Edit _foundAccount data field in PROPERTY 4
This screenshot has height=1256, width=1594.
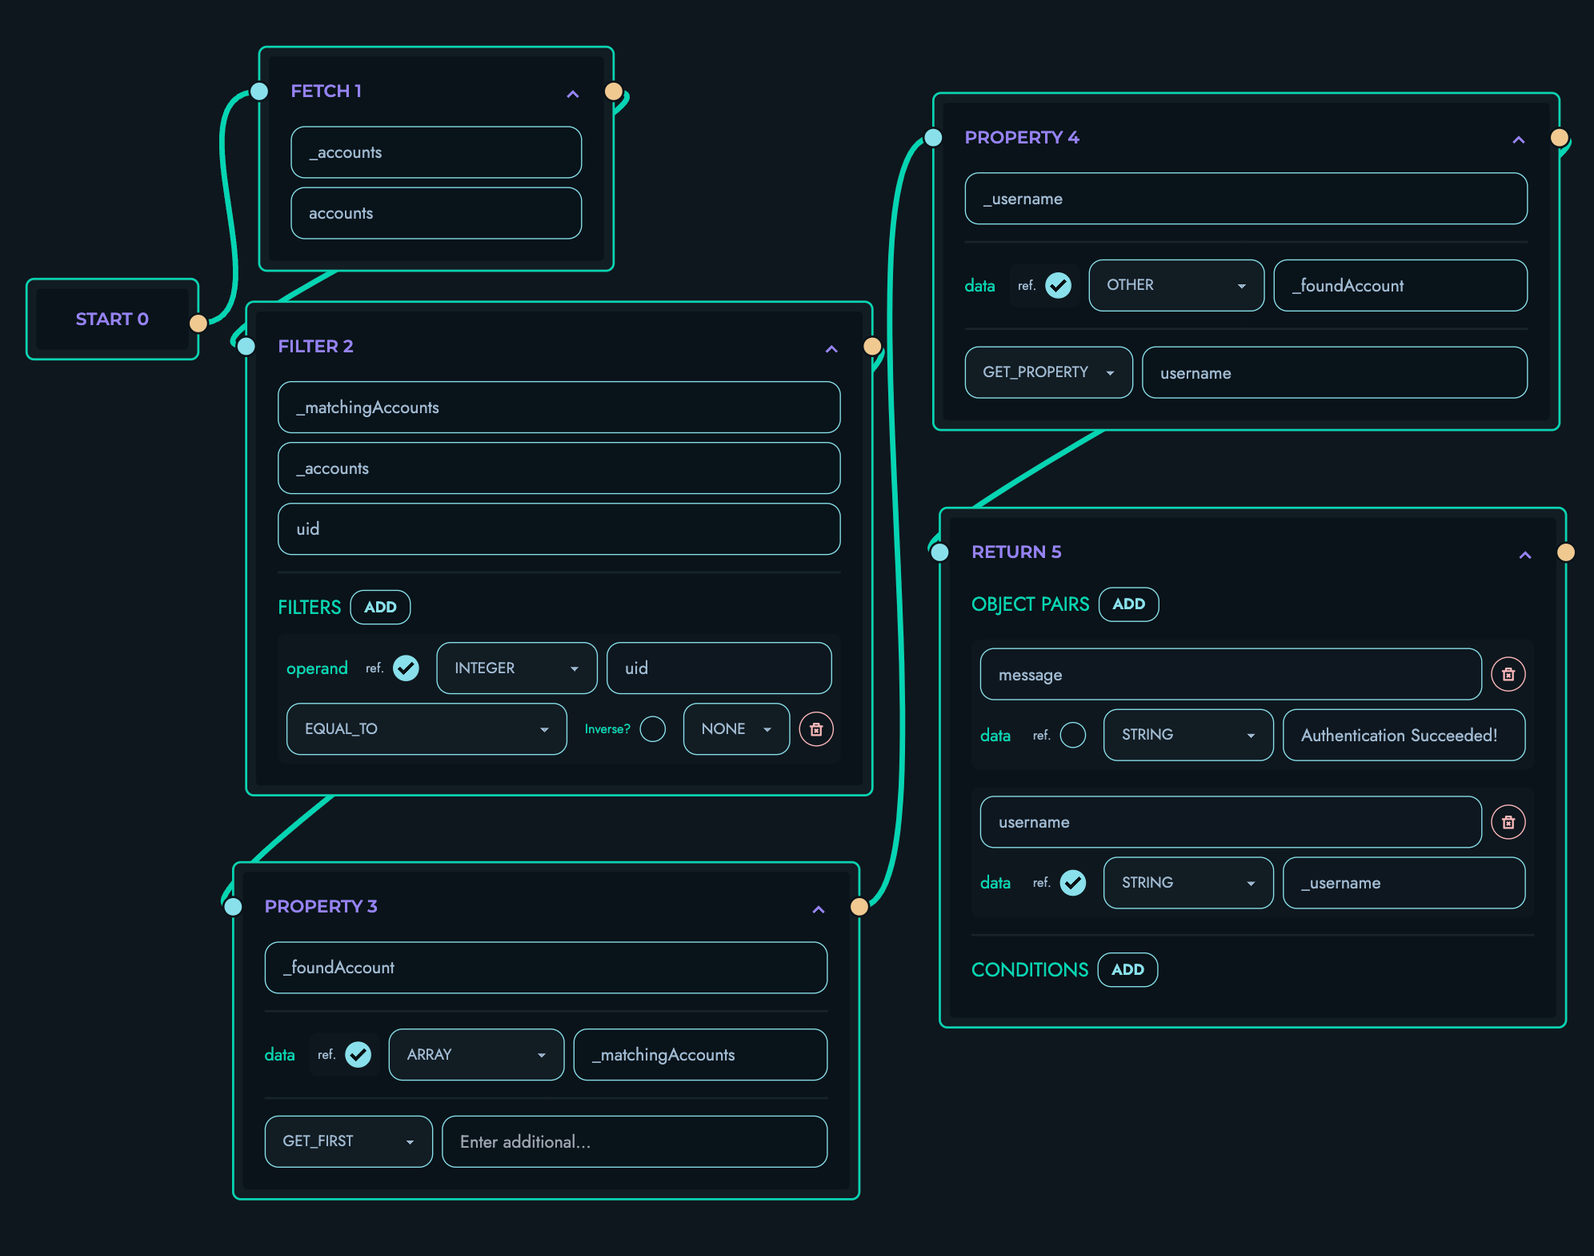tap(1400, 285)
